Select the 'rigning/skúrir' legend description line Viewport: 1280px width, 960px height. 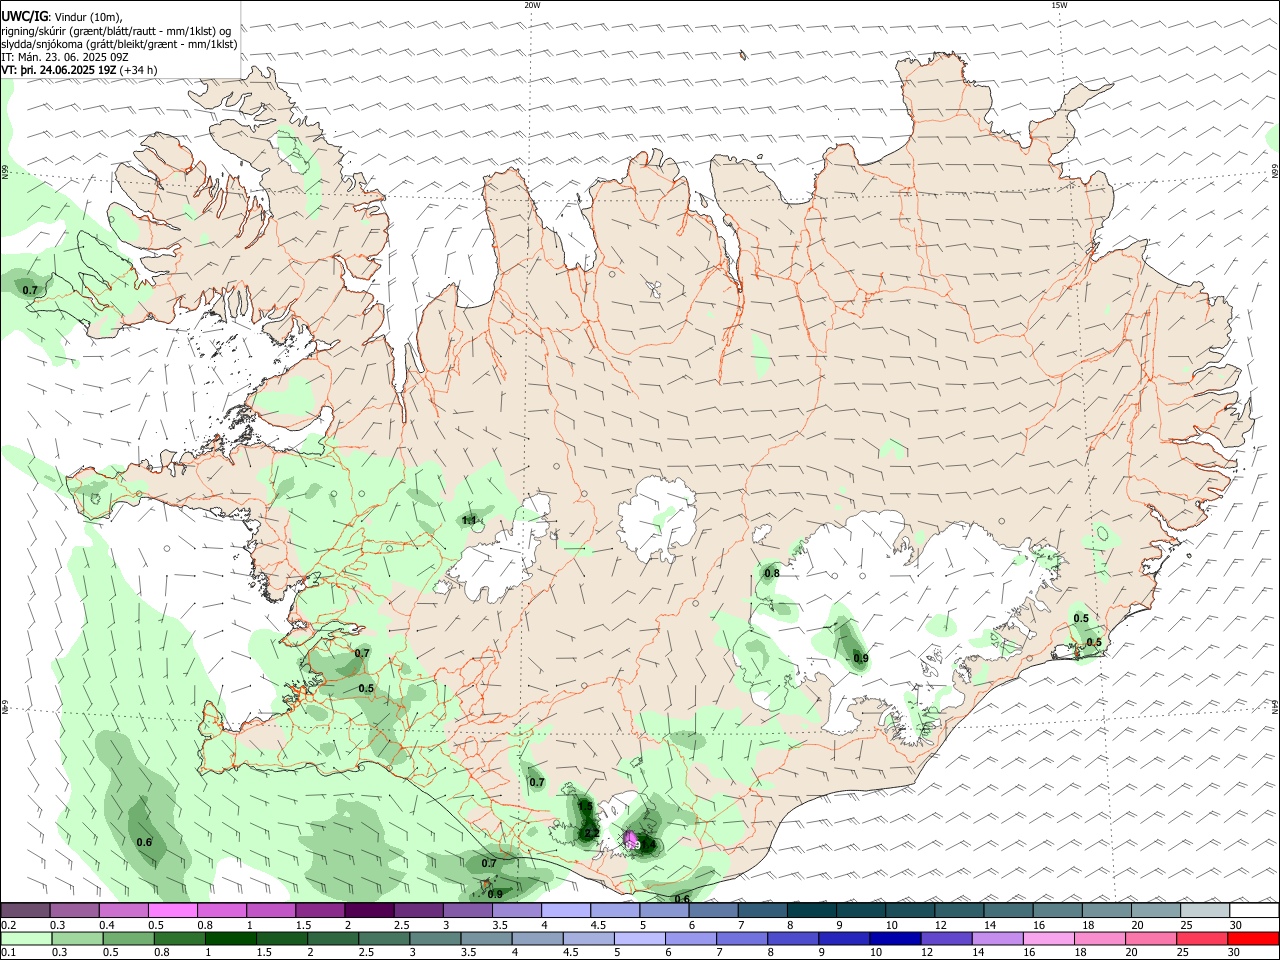(x=117, y=31)
